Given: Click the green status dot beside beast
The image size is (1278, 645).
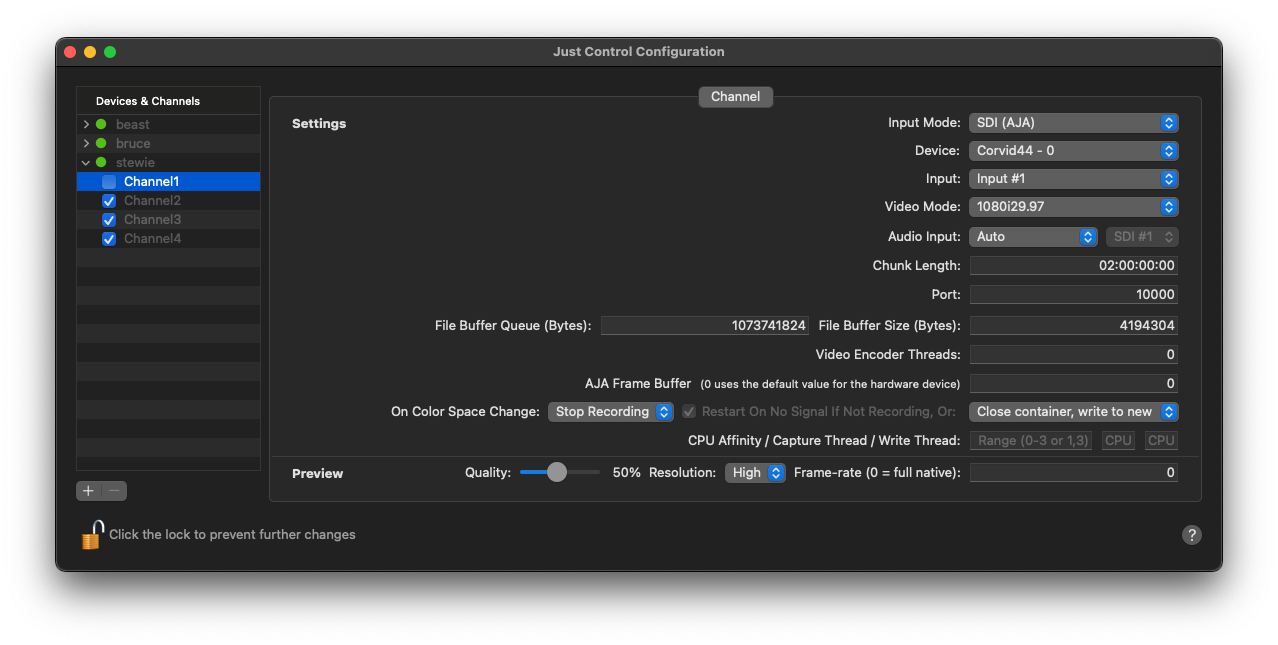Looking at the screenshot, I should [x=101, y=125].
